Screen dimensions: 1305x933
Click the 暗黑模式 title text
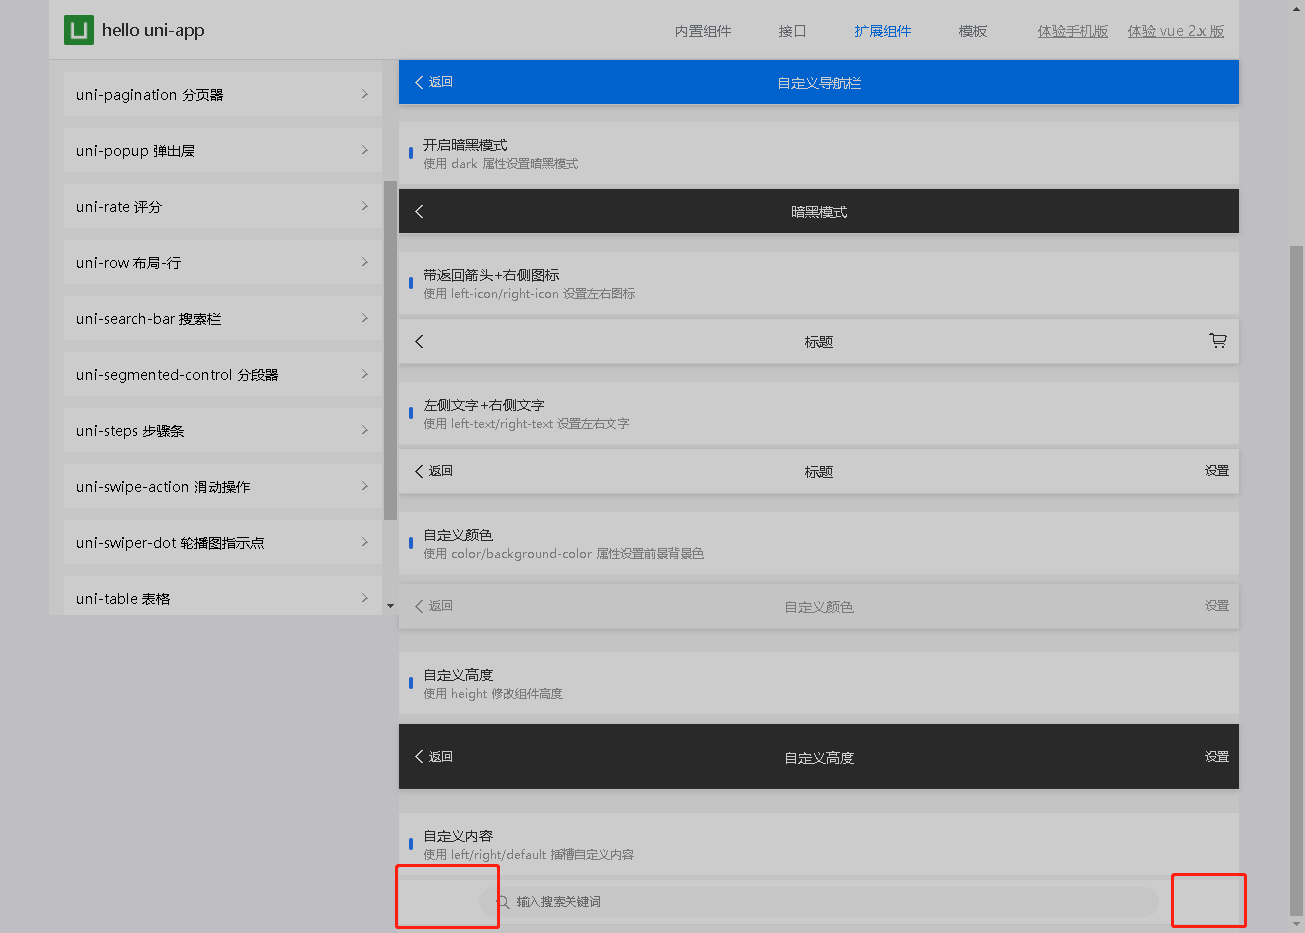[x=819, y=212]
